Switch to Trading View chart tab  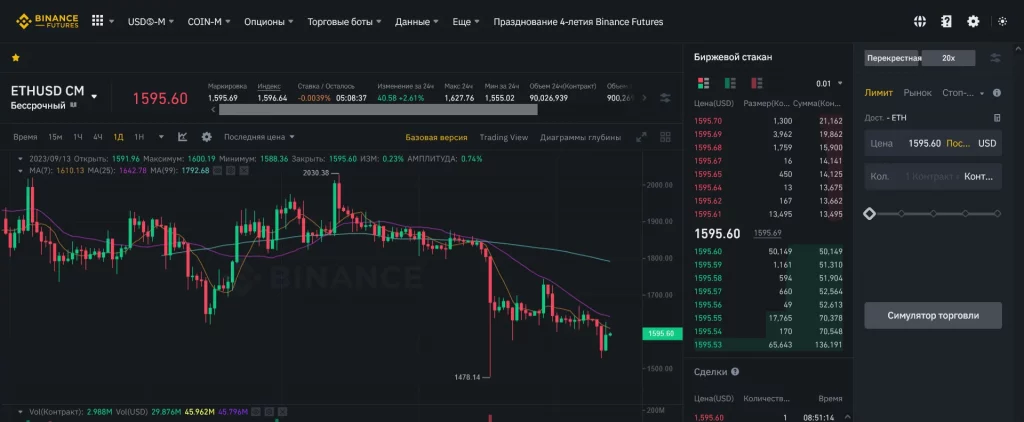[x=504, y=137]
